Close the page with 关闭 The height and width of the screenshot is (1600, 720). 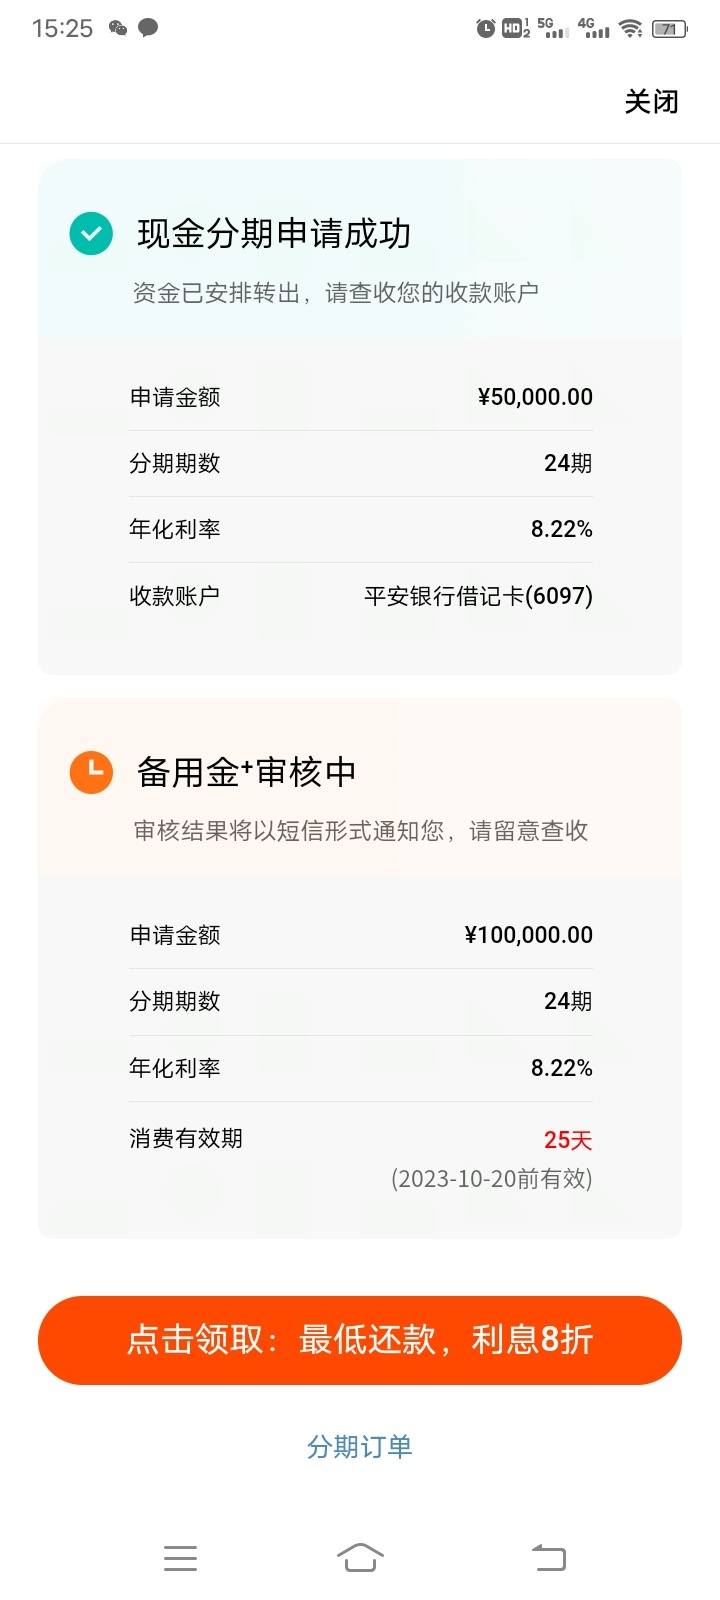pos(651,101)
